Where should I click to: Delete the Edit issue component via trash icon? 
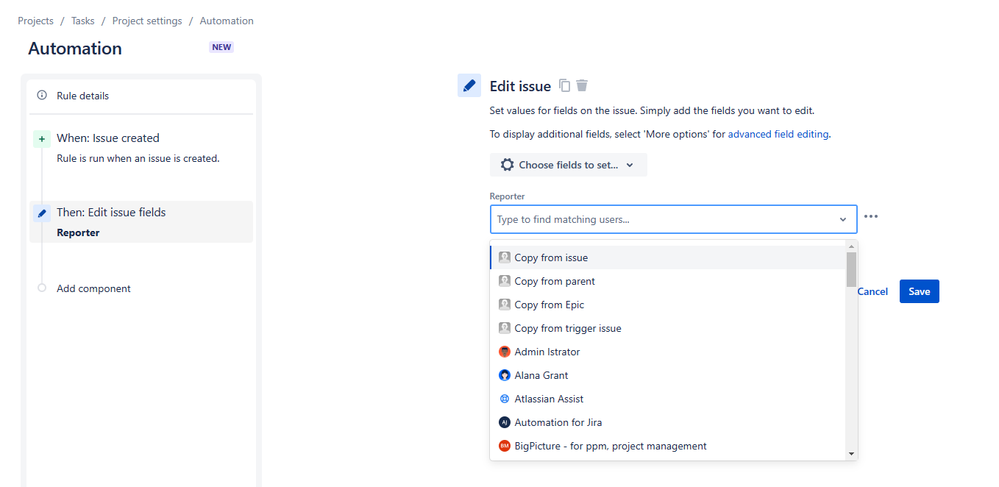coord(582,85)
